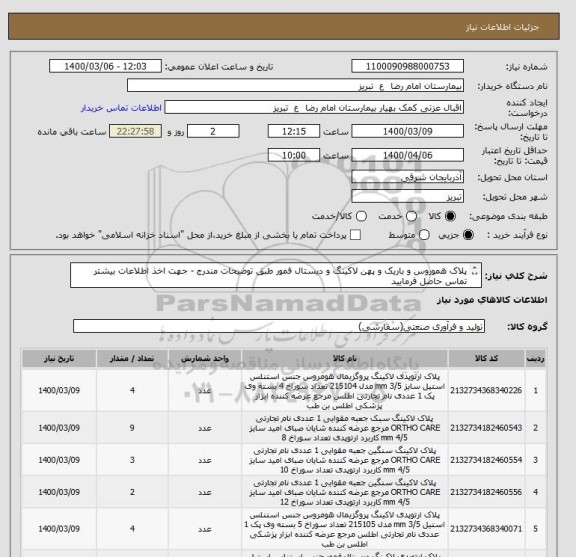Image resolution: width=576 pixels, height=557 pixels.
Task: Click the تعداد / مقدار column header
Action: (132, 359)
